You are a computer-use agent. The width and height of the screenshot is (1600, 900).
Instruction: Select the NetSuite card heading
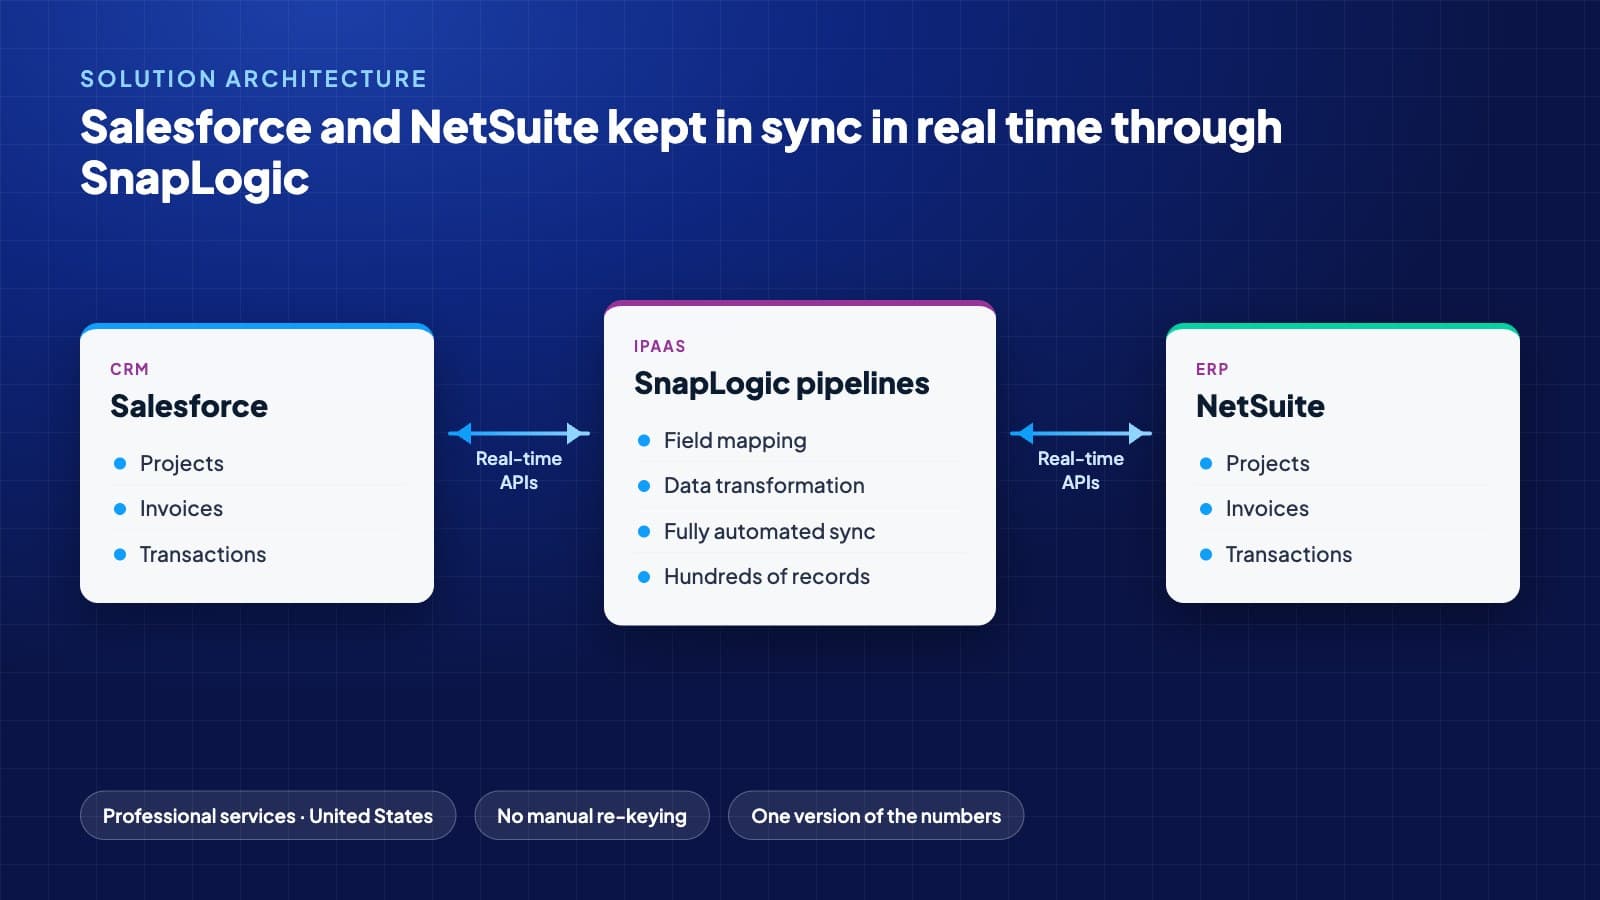(1260, 406)
